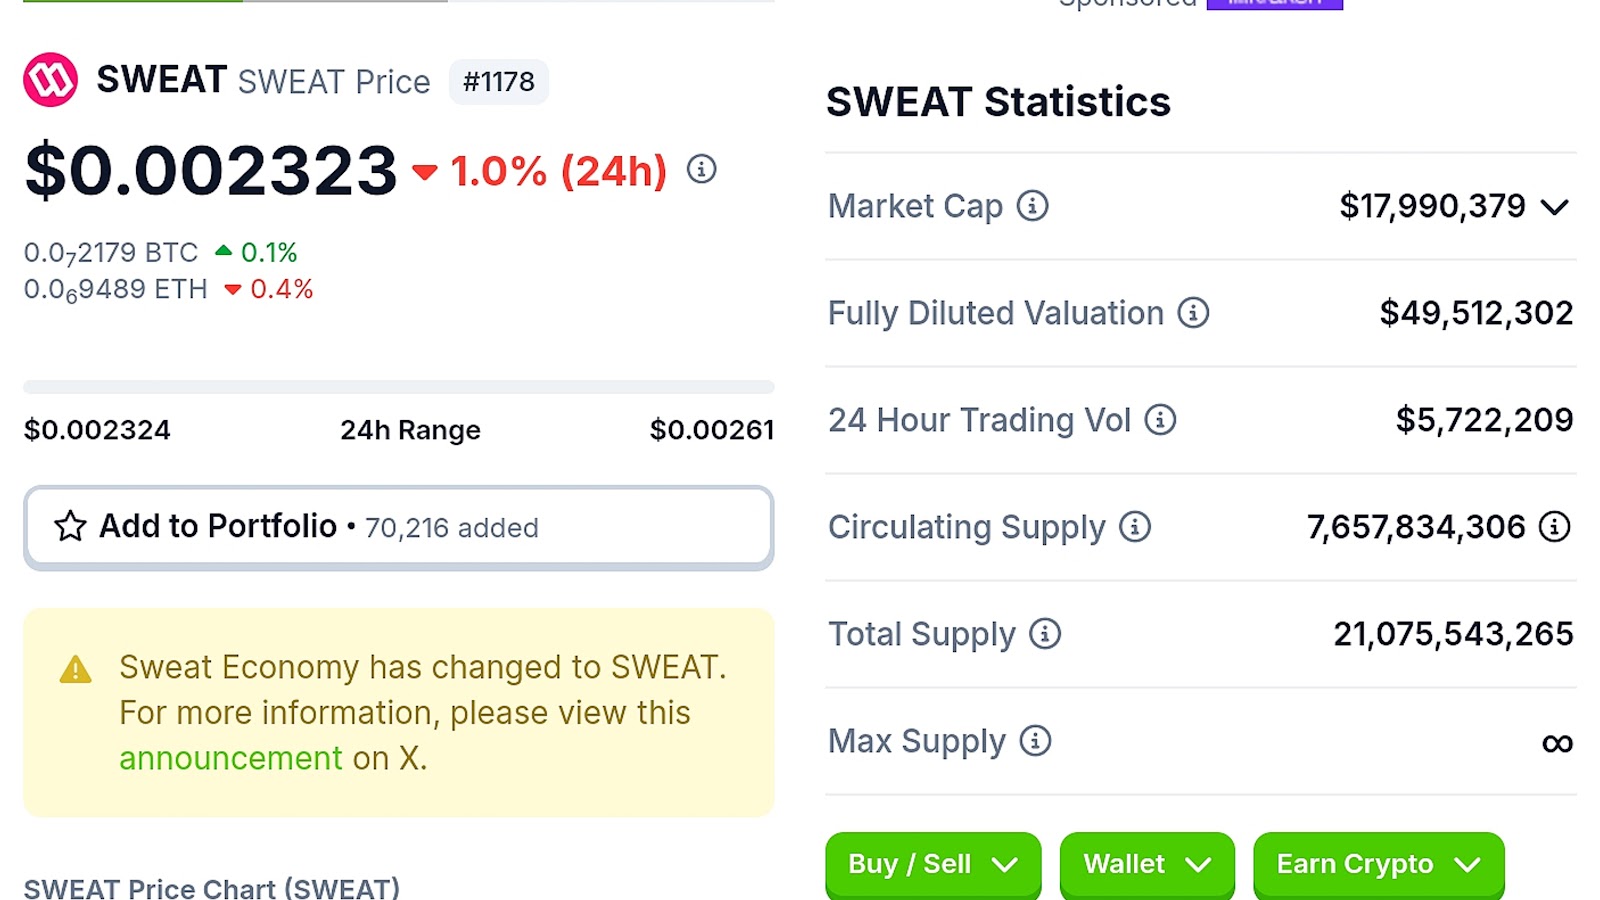The width and height of the screenshot is (1600, 900).
Task: Click info icon after 7,657,834,306 value
Action: click(1554, 527)
